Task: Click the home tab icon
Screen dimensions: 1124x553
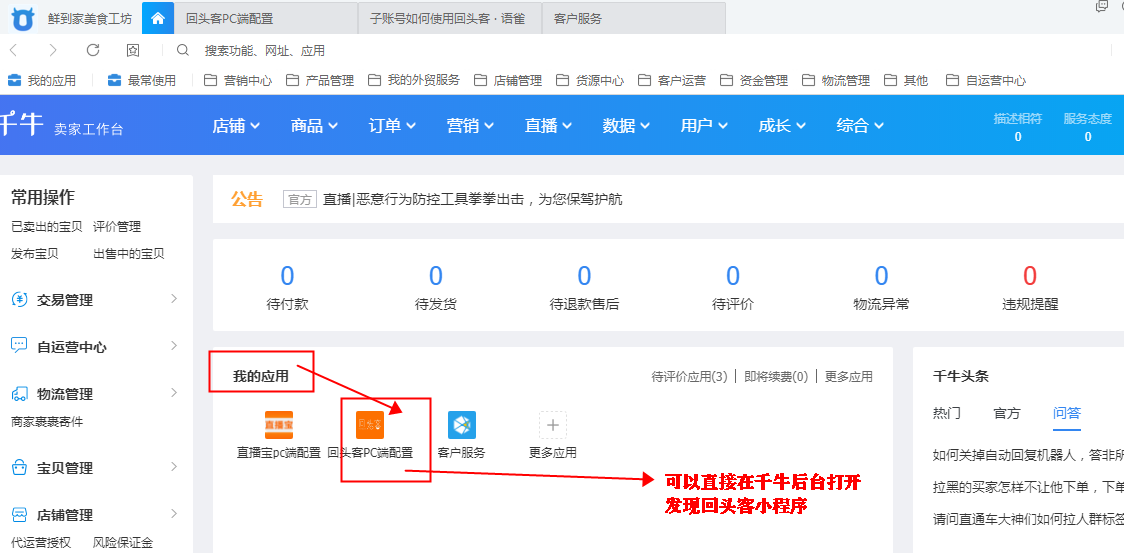Action: point(158,19)
